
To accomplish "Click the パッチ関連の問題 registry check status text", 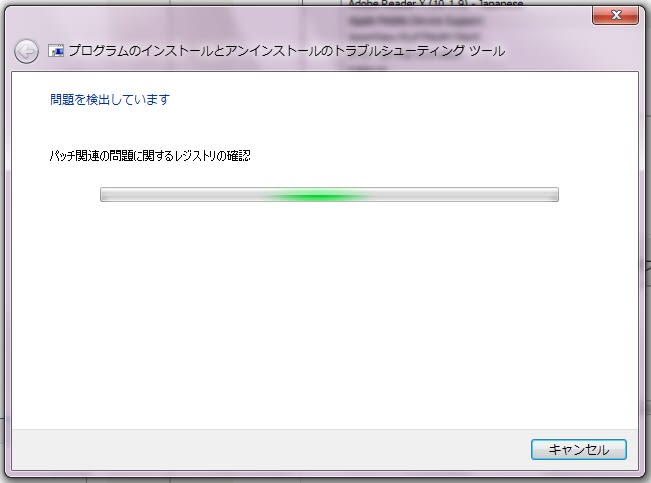I will (150, 156).
